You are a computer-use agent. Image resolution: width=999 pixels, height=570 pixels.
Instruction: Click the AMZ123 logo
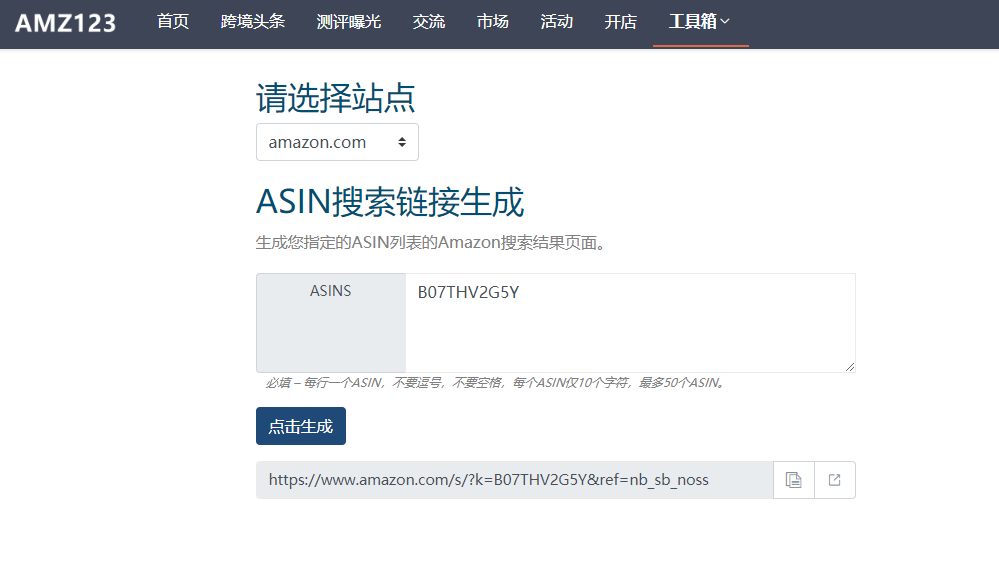point(66,24)
